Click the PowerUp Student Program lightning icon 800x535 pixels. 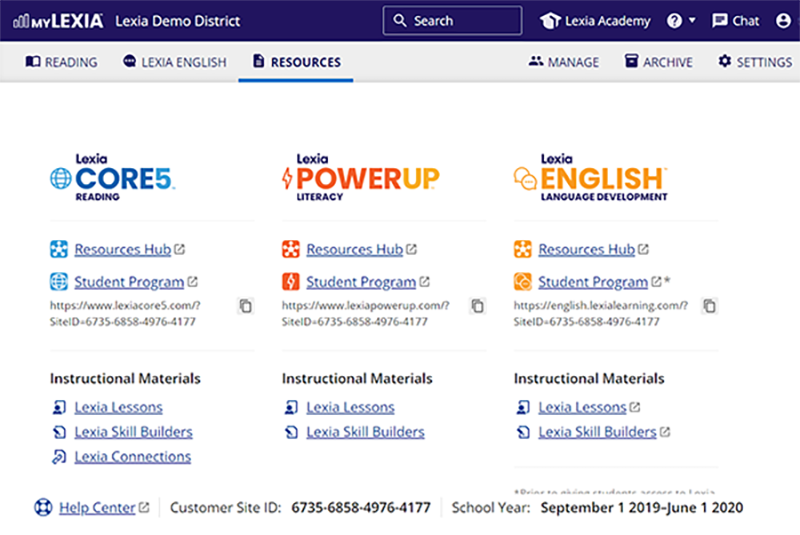click(291, 282)
